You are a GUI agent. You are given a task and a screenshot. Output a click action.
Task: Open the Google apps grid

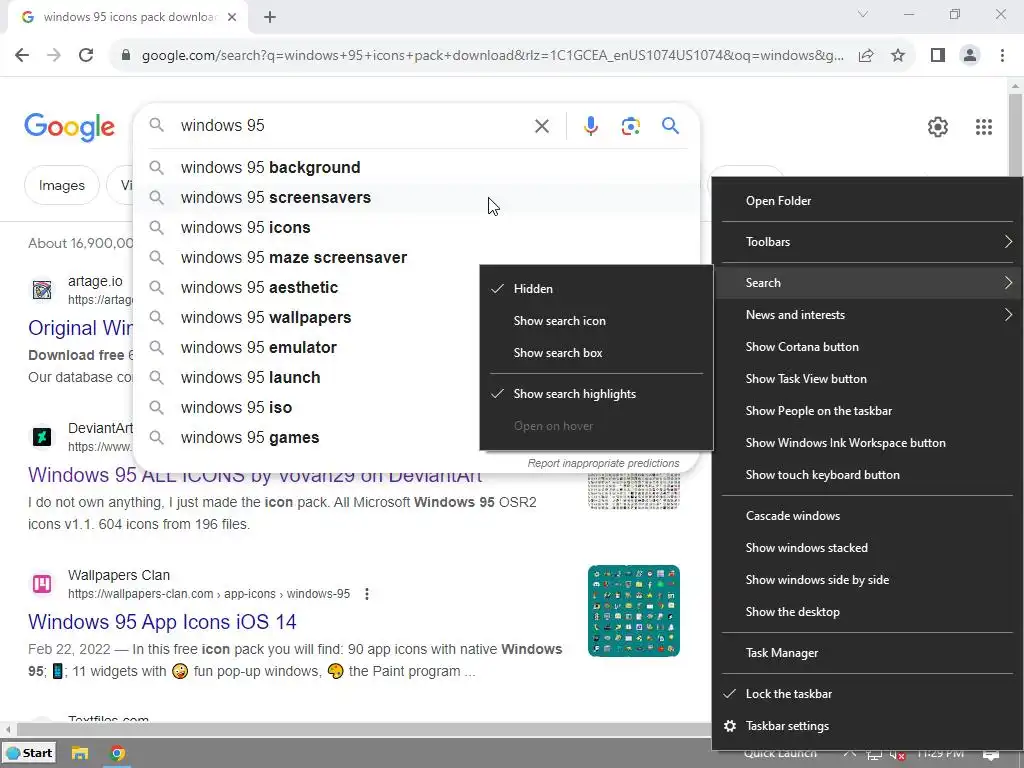(x=984, y=127)
